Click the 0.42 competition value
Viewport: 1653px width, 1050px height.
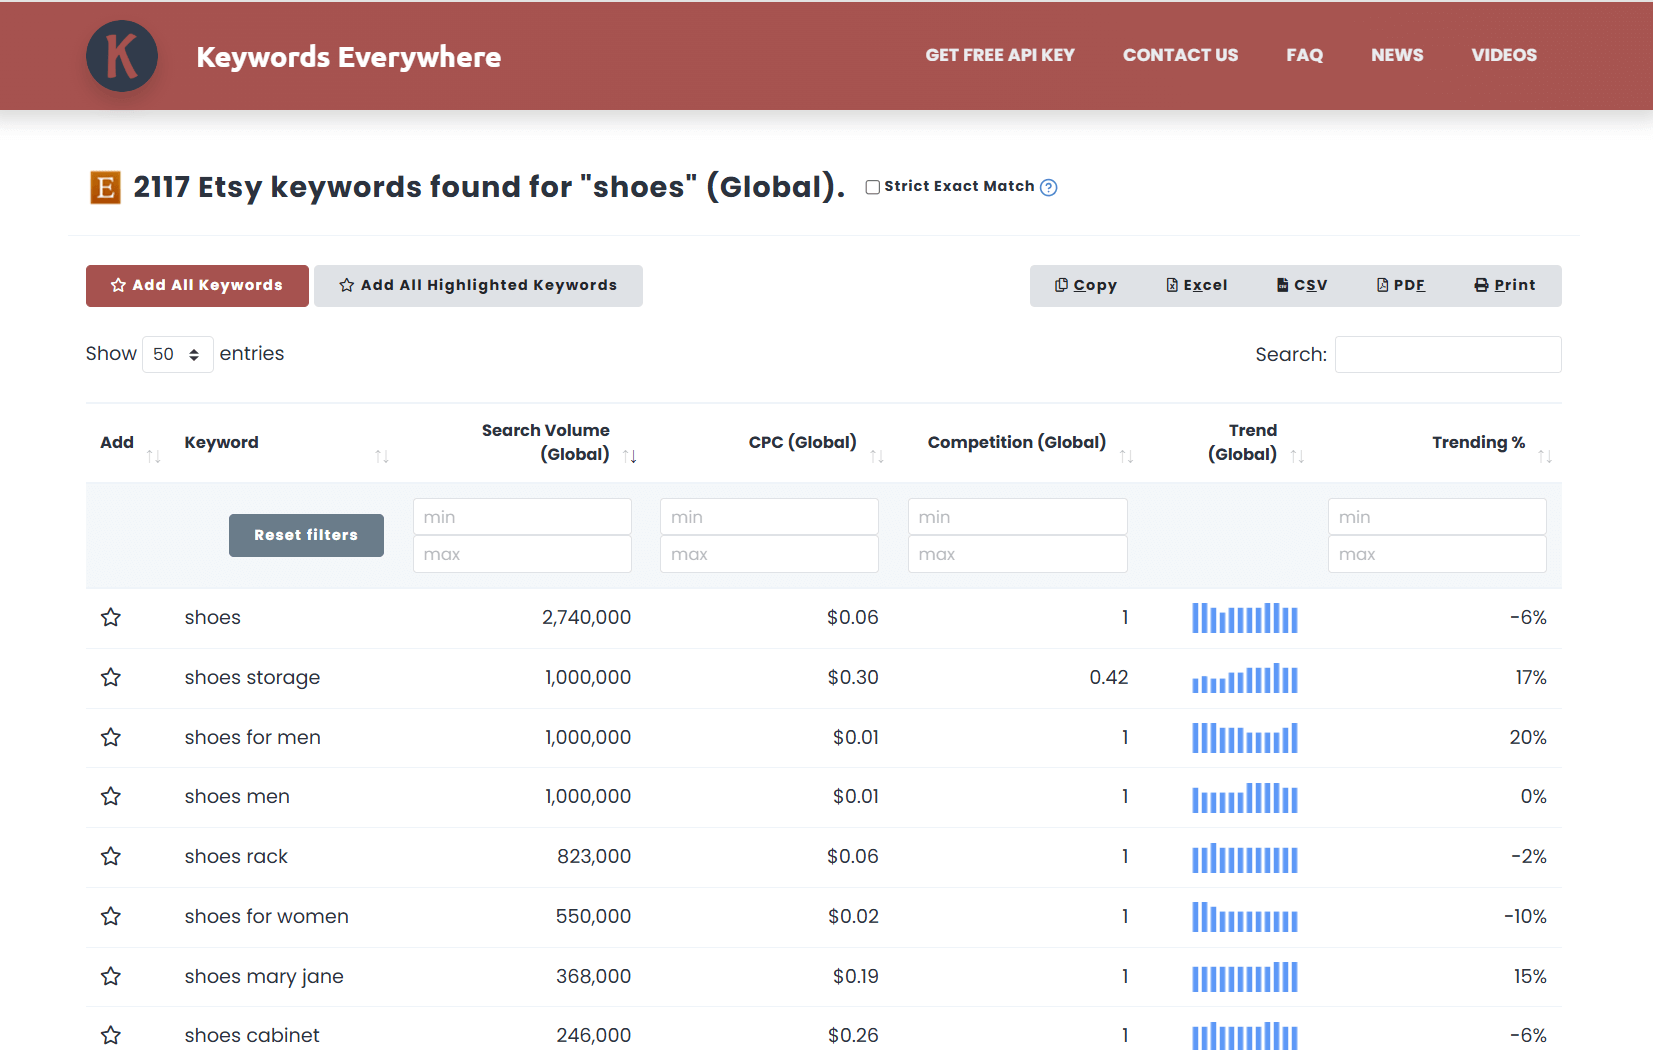pos(1109,678)
